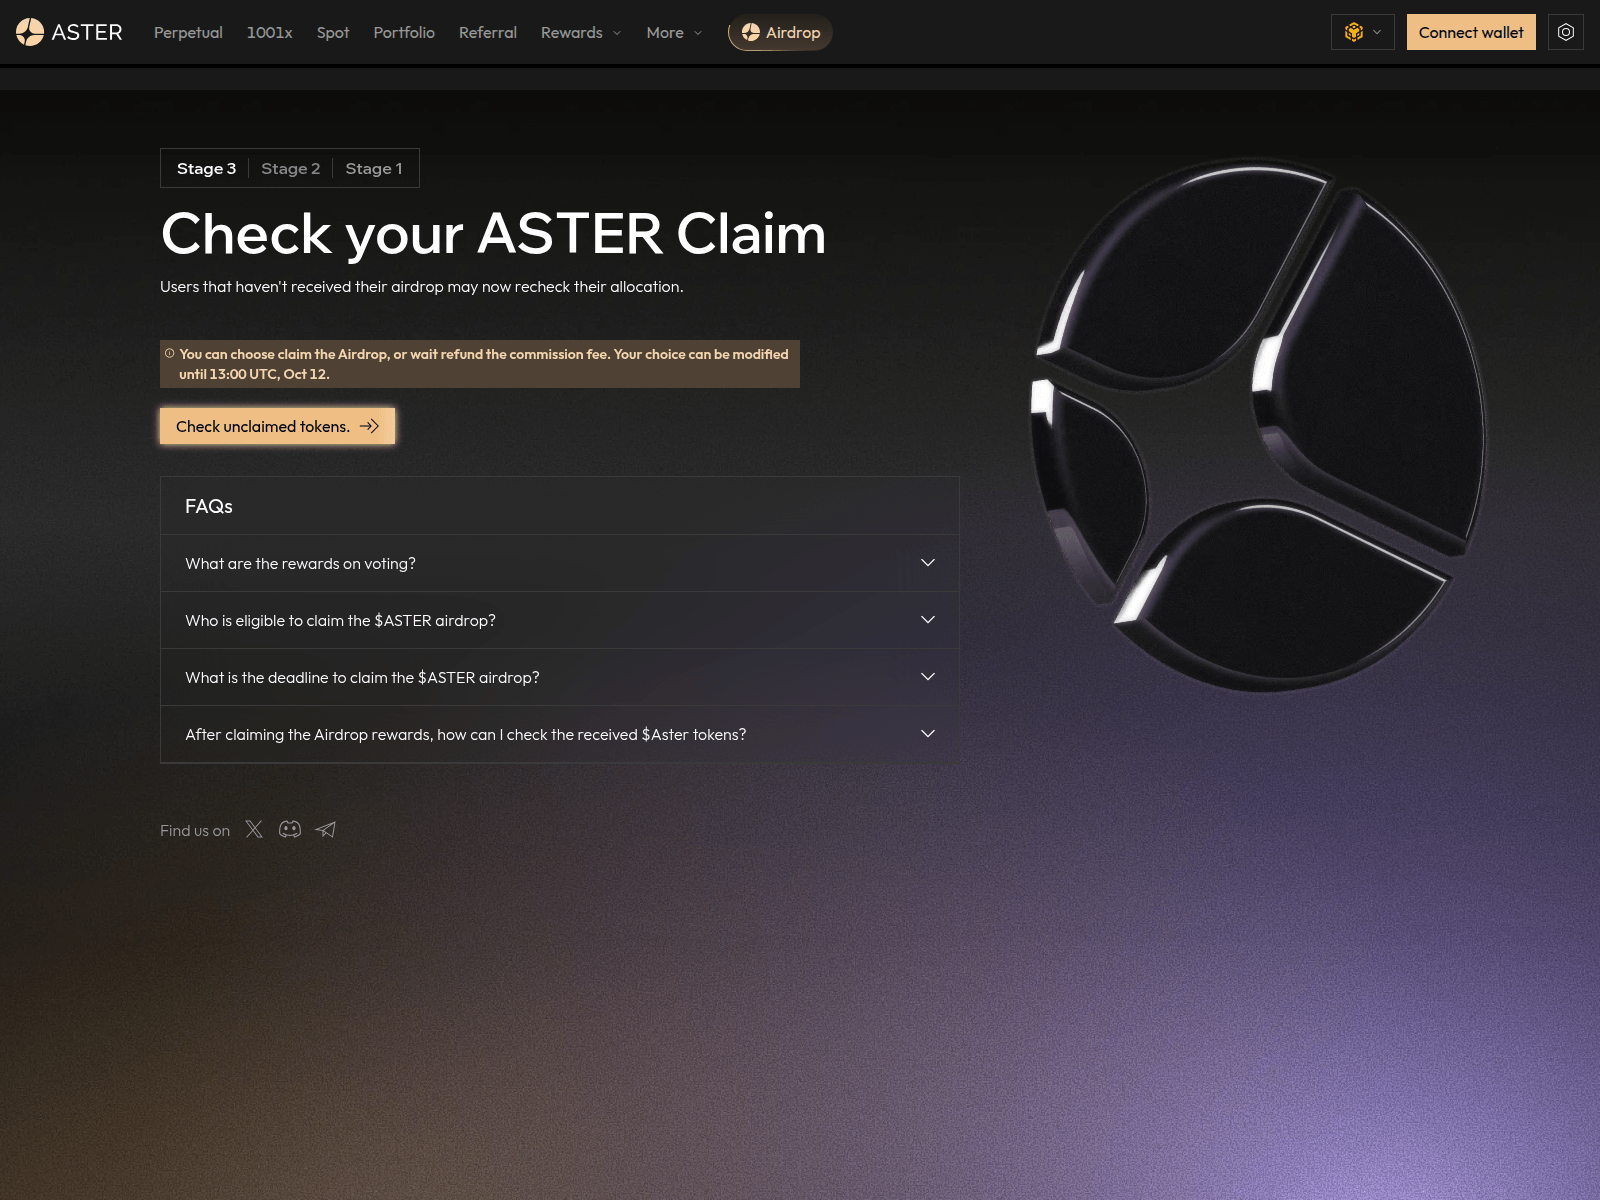1600x1200 pixels.
Task: Open the Airdrop page pill
Action: (x=780, y=32)
